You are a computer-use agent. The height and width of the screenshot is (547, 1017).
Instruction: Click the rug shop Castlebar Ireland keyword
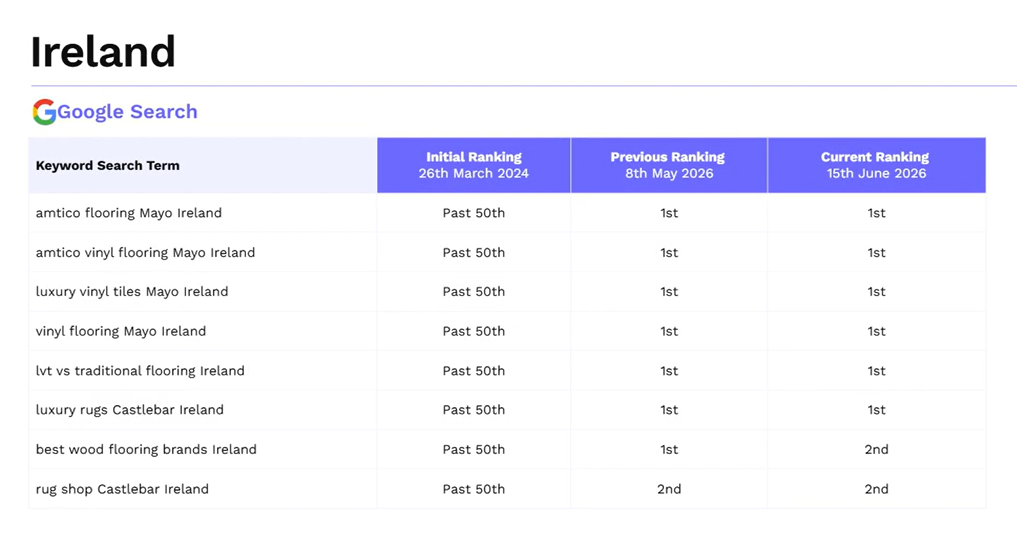pos(122,489)
